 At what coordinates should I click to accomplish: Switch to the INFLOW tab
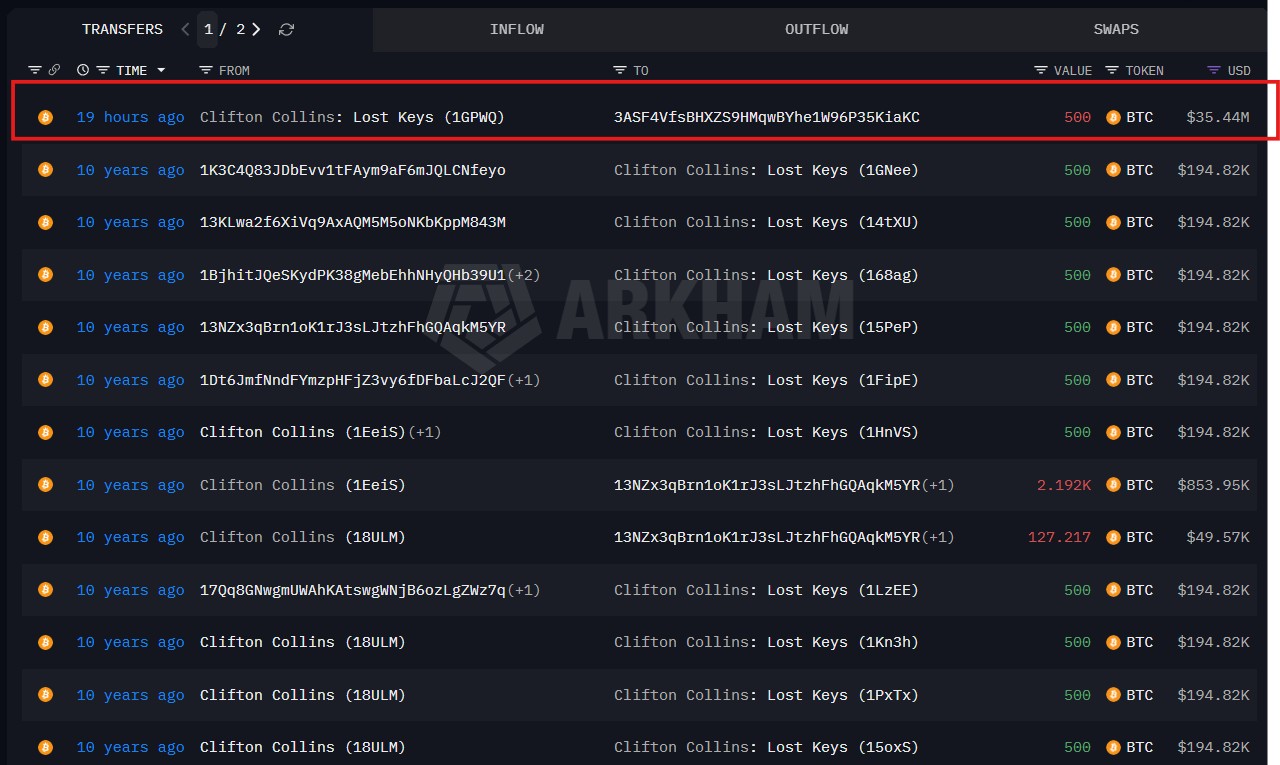(516, 30)
